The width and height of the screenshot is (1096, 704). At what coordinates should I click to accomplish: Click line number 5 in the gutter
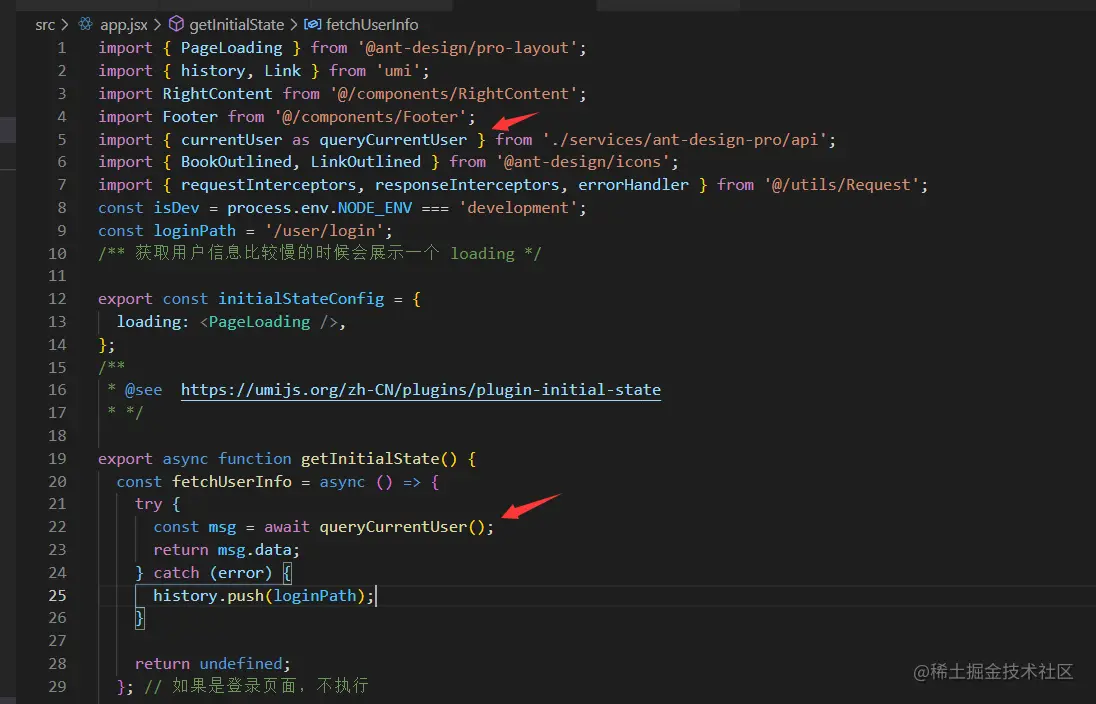[x=62, y=139]
